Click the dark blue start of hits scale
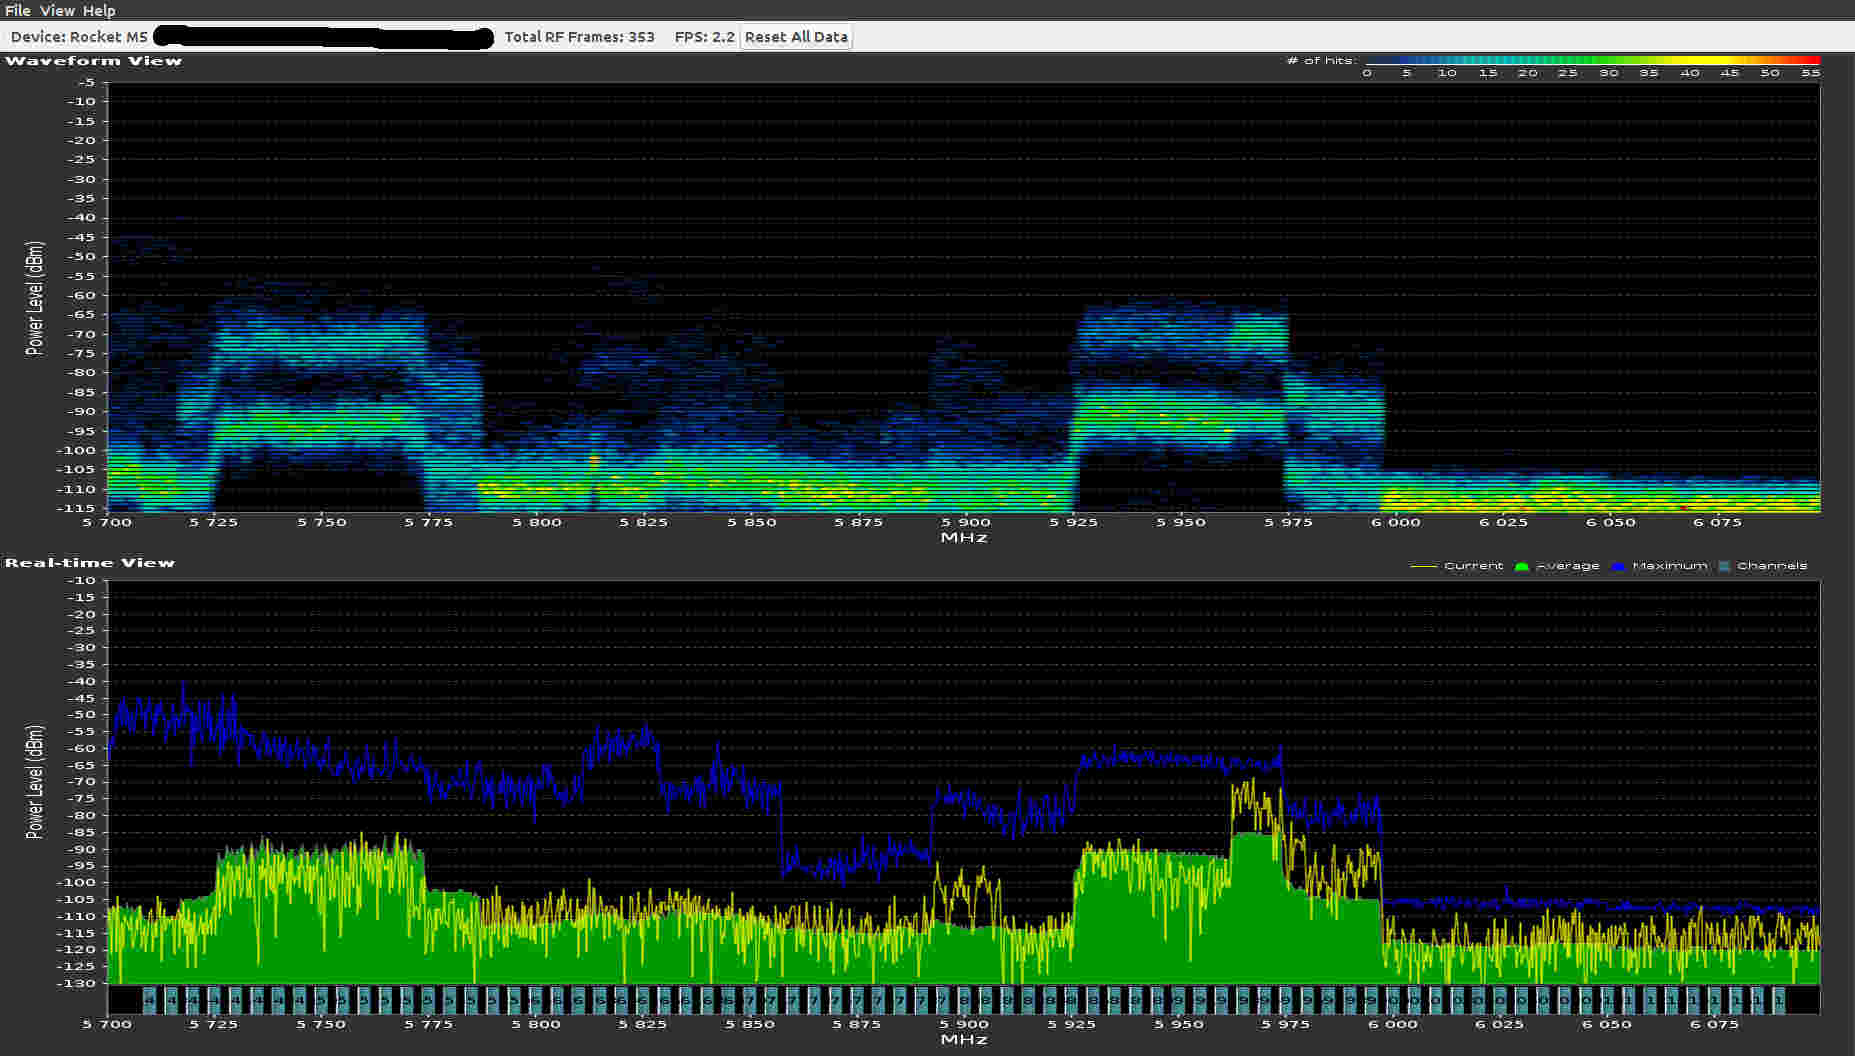The width and height of the screenshot is (1855, 1056). 1370,60
